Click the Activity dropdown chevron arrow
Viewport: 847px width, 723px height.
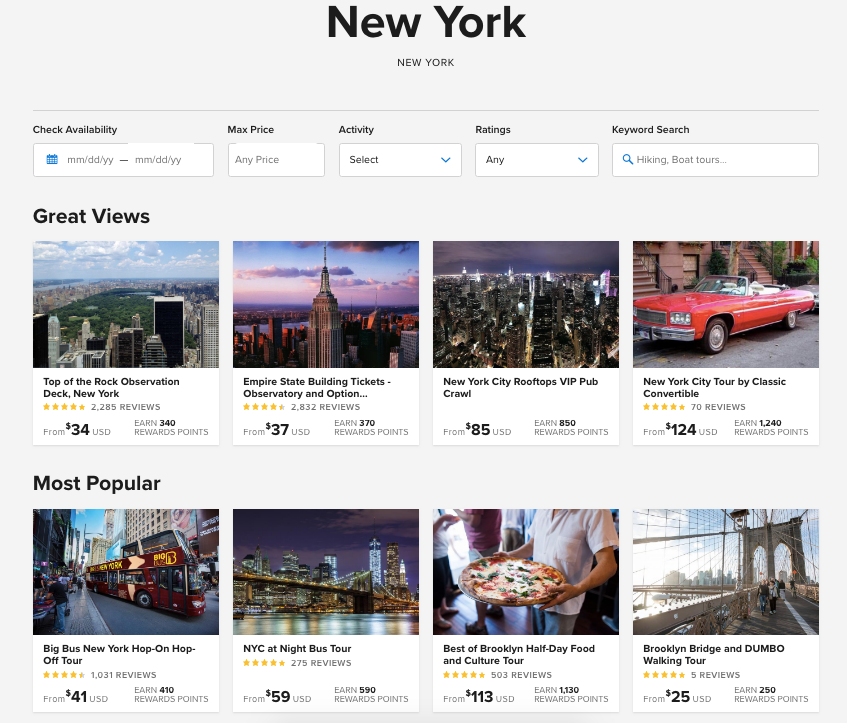tap(446, 160)
